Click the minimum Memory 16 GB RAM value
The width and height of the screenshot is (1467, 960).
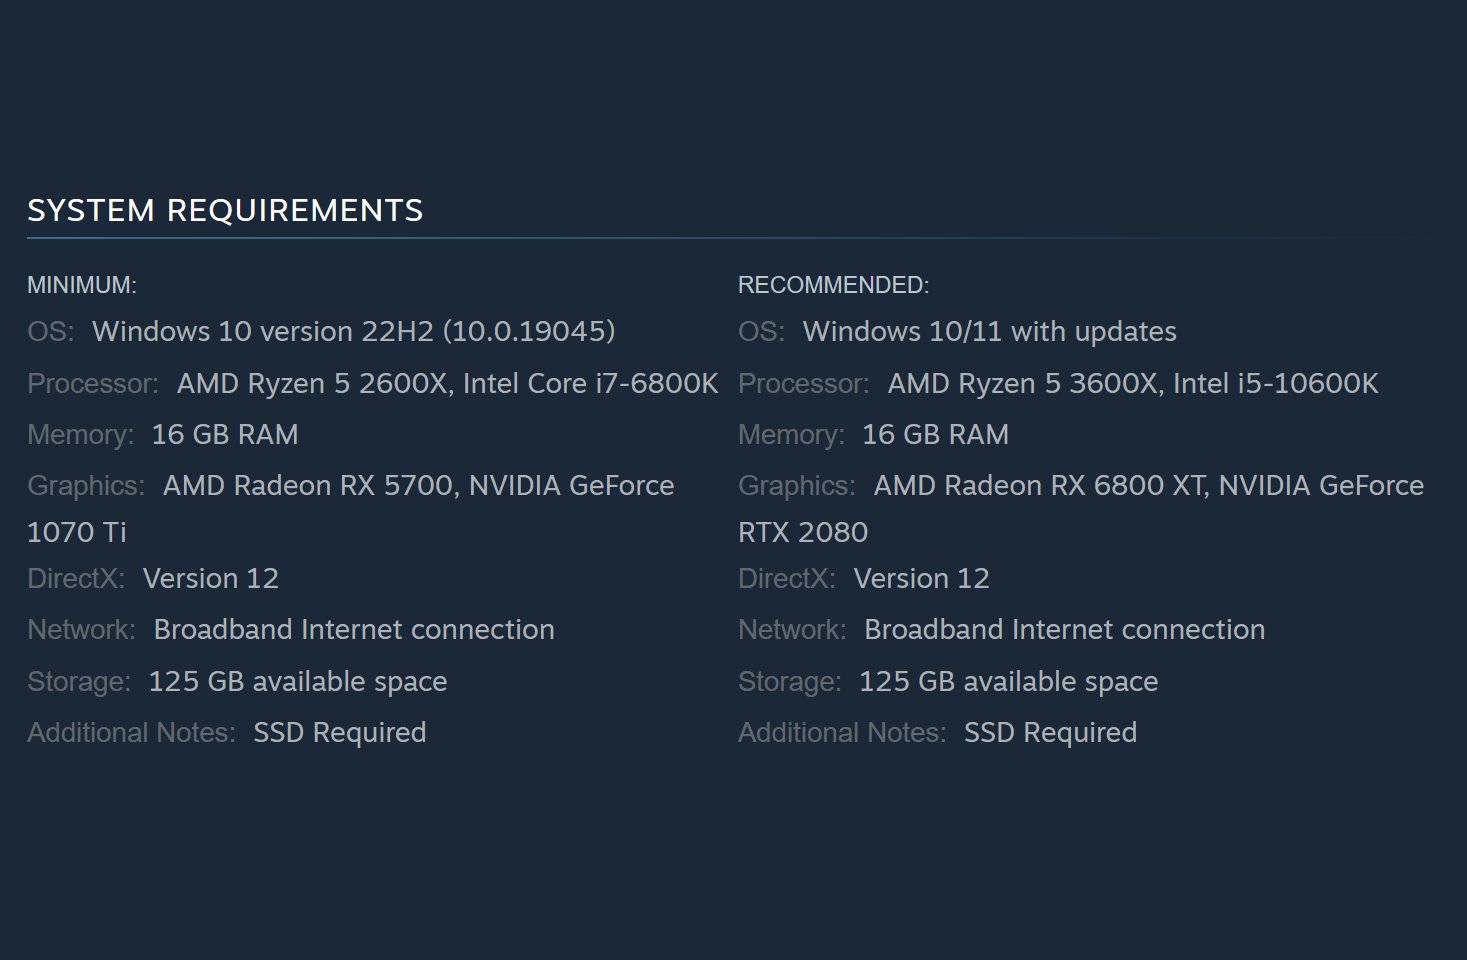pos(225,435)
